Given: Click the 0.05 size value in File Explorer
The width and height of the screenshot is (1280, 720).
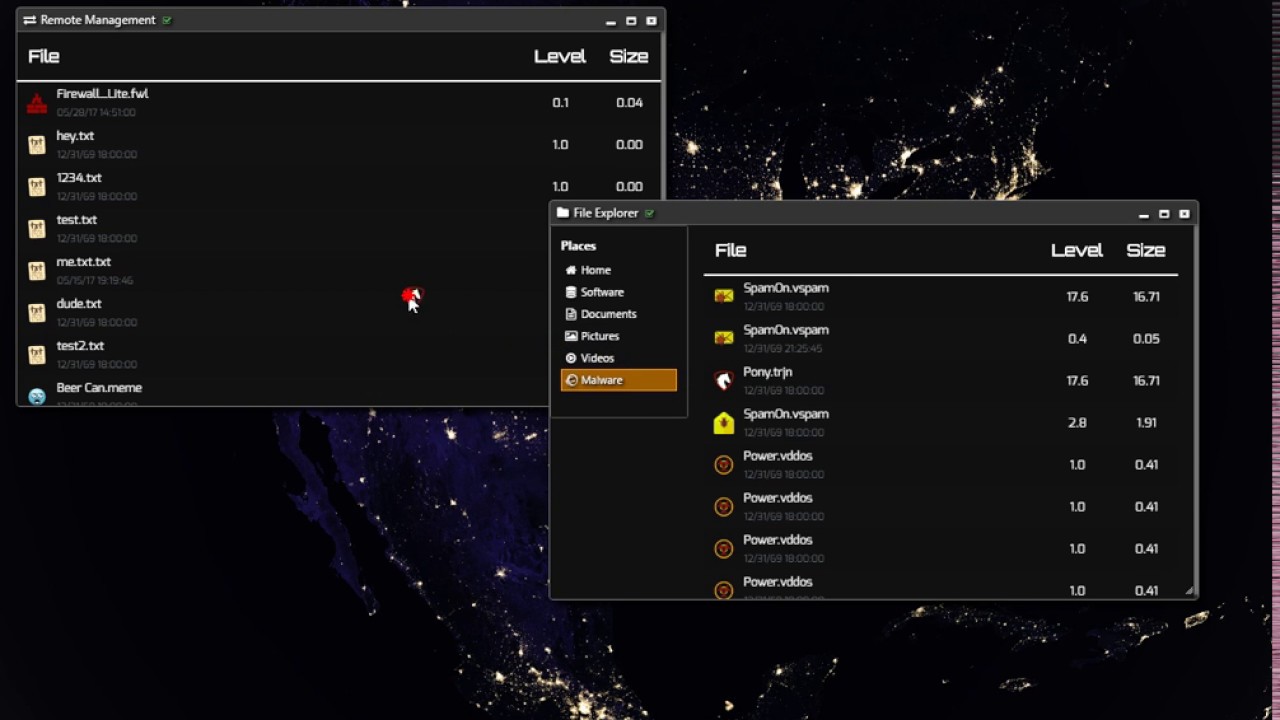Looking at the screenshot, I should [x=1147, y=339].
